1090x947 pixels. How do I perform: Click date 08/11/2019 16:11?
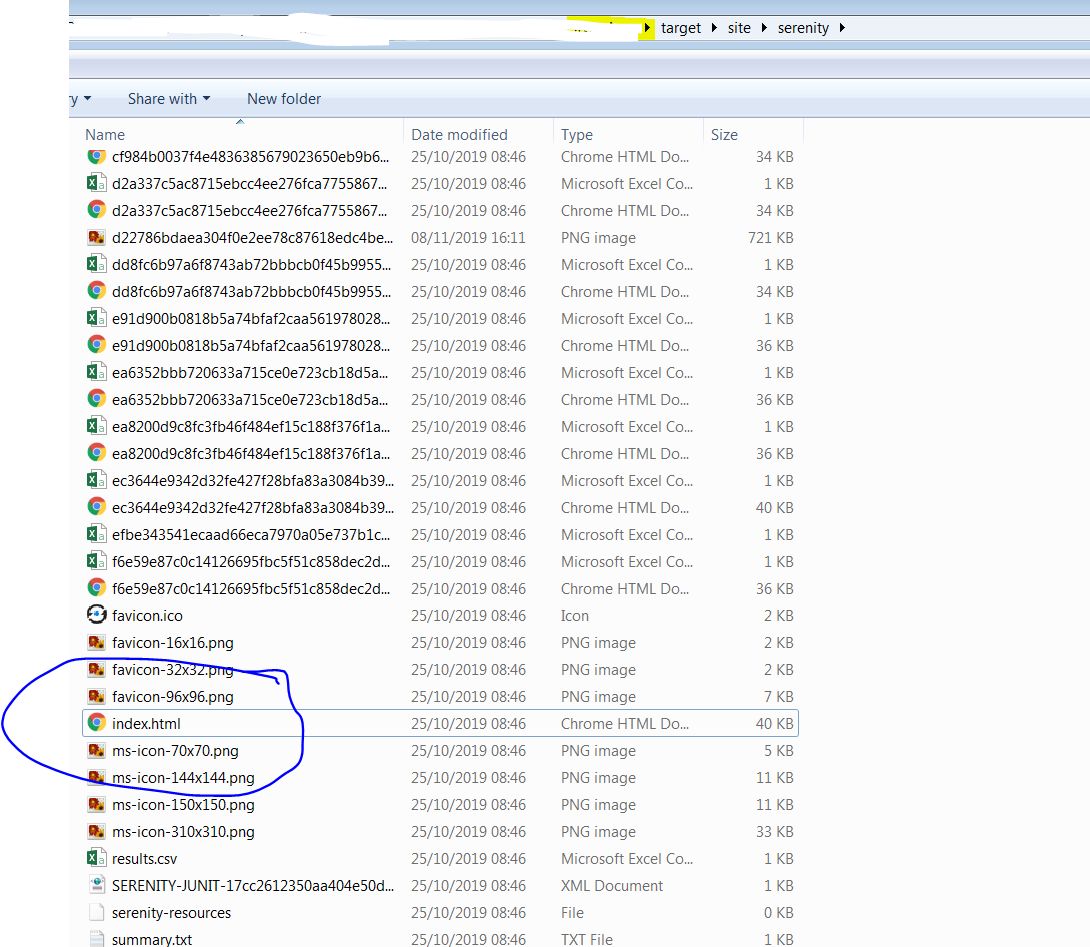pyautogui.click(x=468, y=237)
